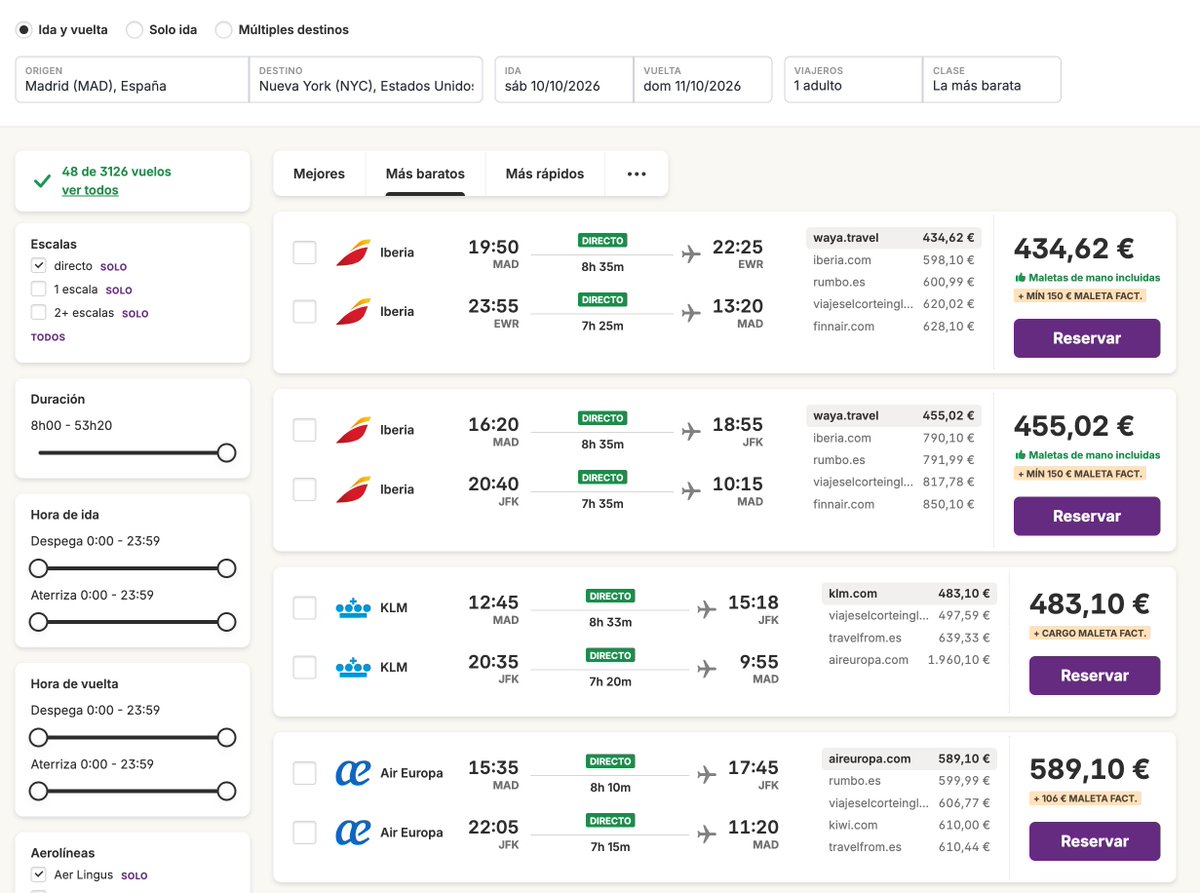The height and width of the screenshot is (893, 1200).
Task: Check the 1 escala filter
Action: coord(39,289)
